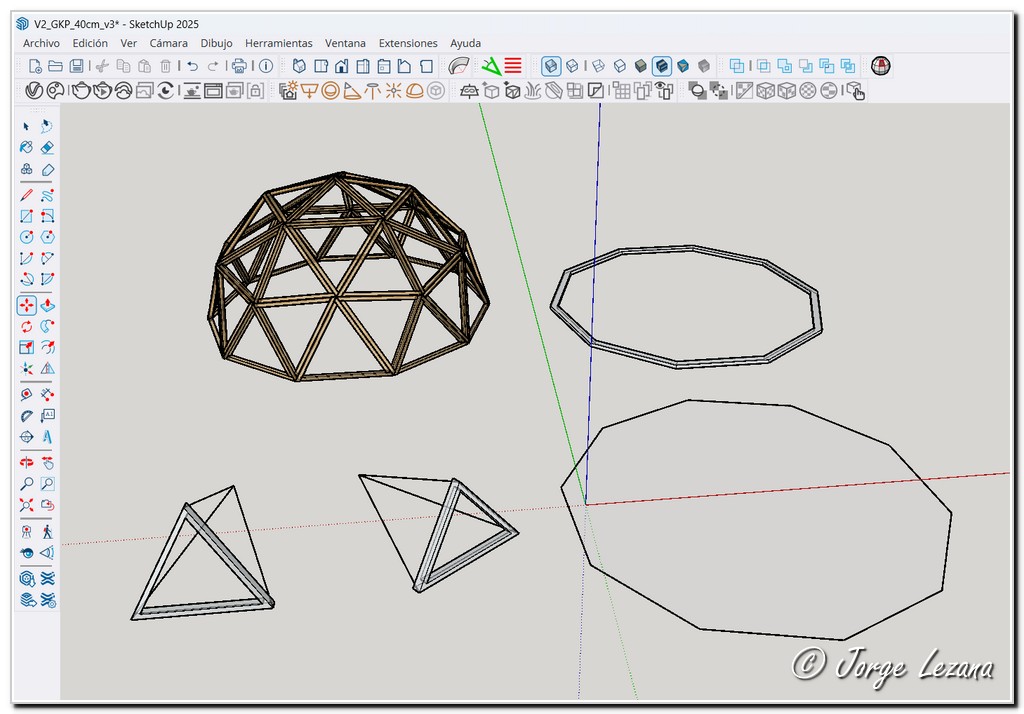Activate the Push/Pull tool
1024x714 pixels.
pyautogui.click(x=47, y=305)
